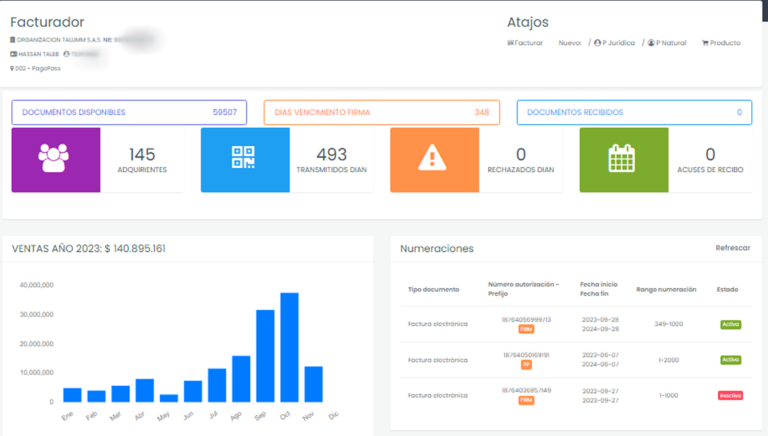Click the Activa badge for range 349-1000

(x=730, y=324)
